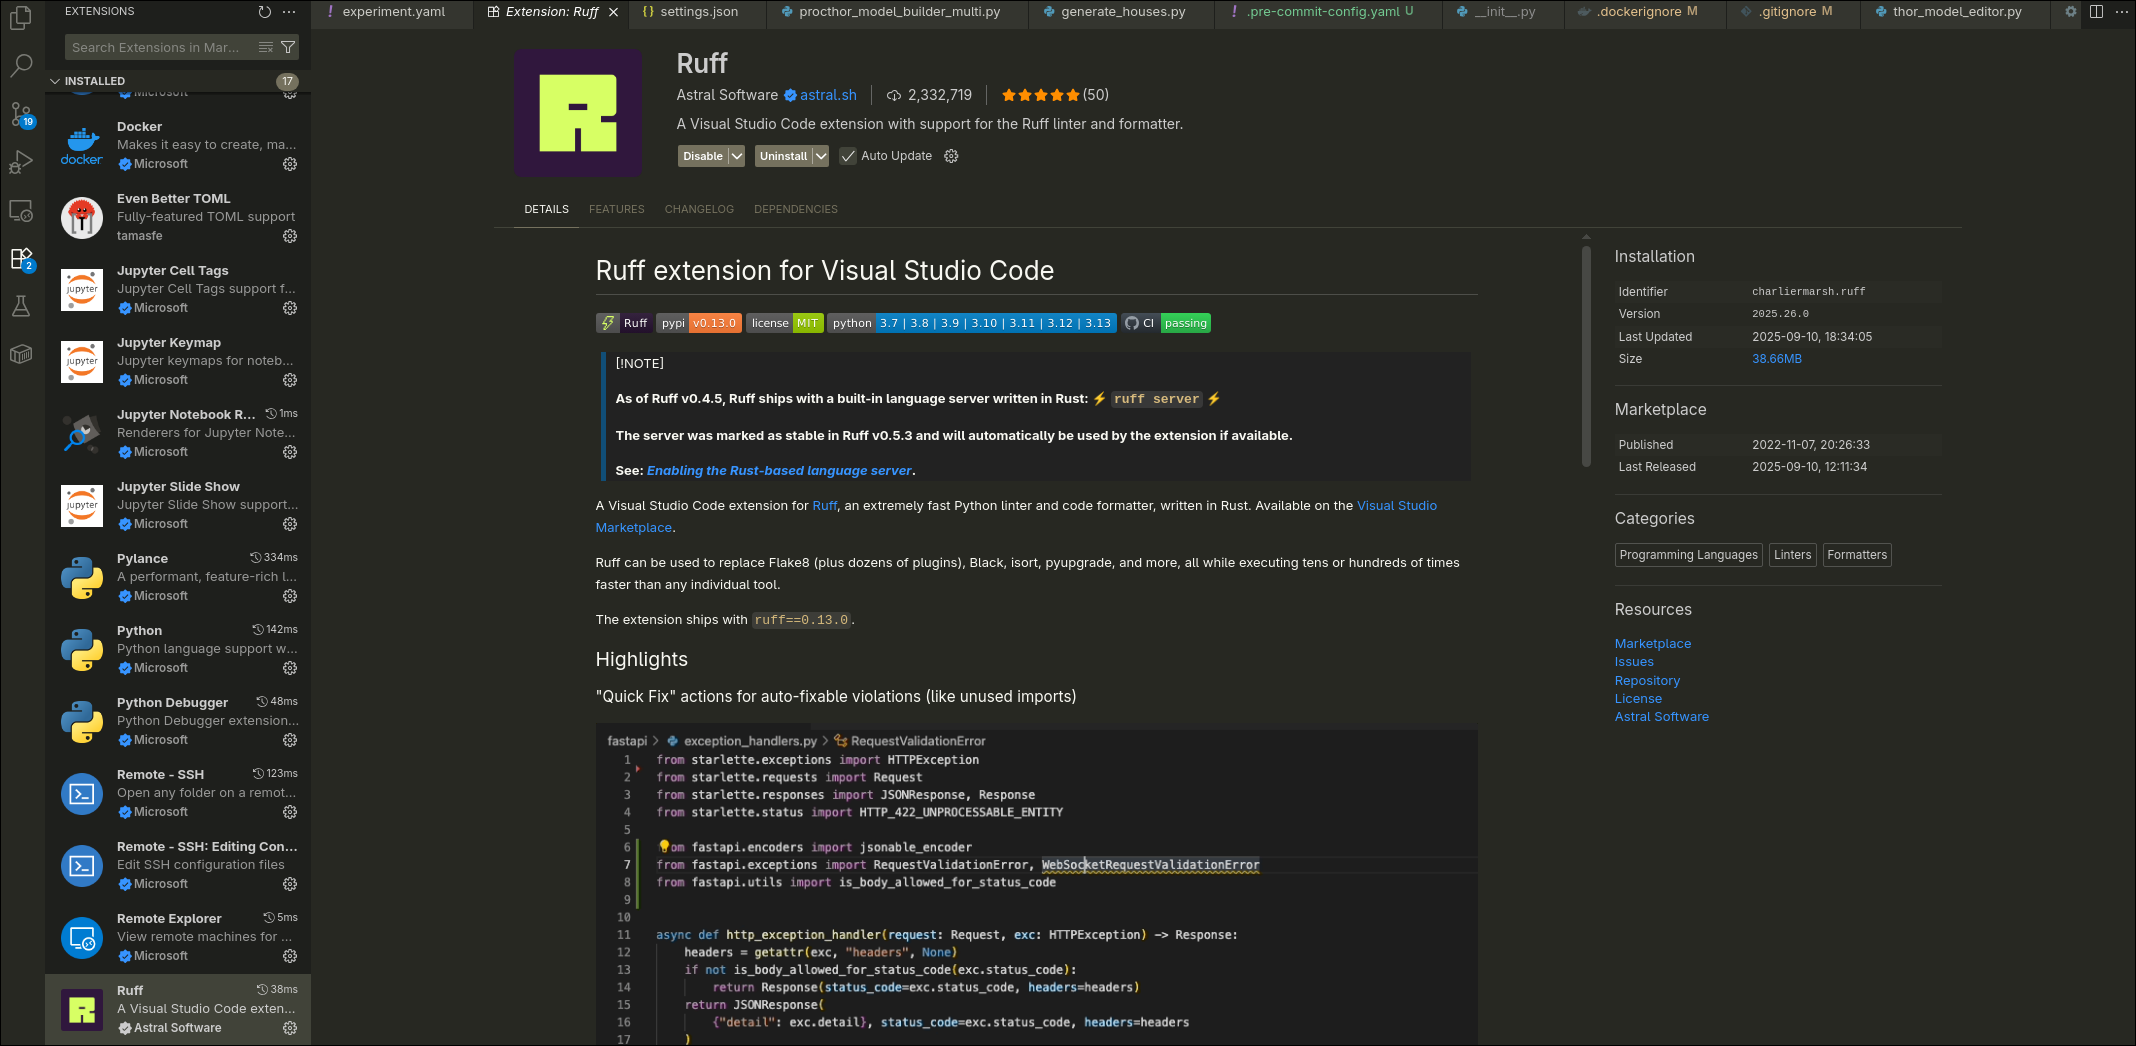Viewport: 2136px width, 1046px height.
Task: Refresh the extensions list
Action: coord(264,12)
